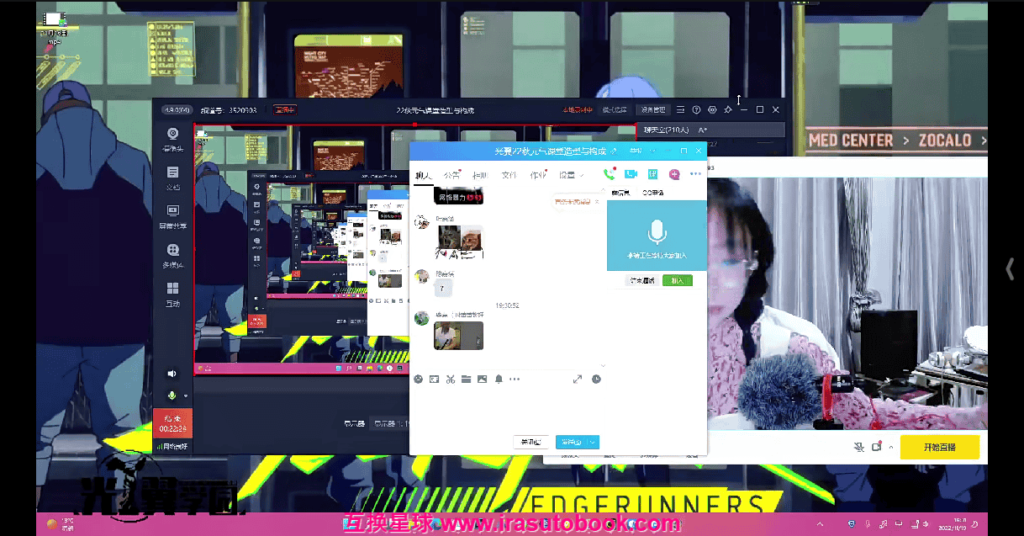1024x536 pixels.
Task: Open the hamburger menu in the streaming window title bar
Action: 680,110
